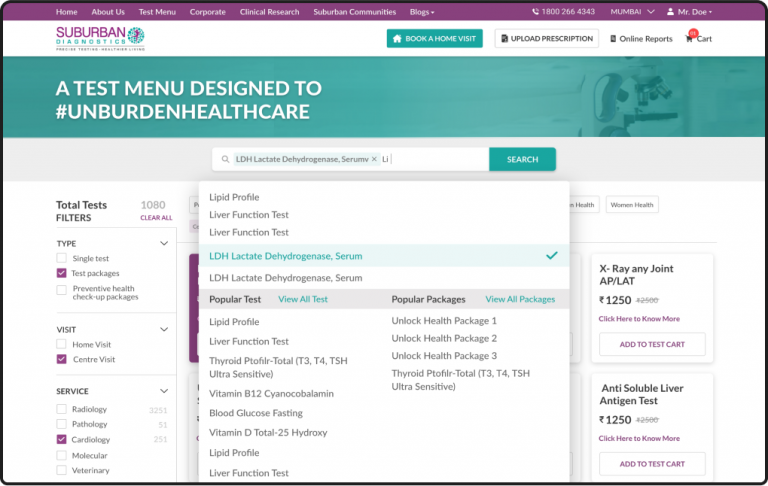
Task: Select Unlock Health Package 3
Action: (x=444, y=356)
